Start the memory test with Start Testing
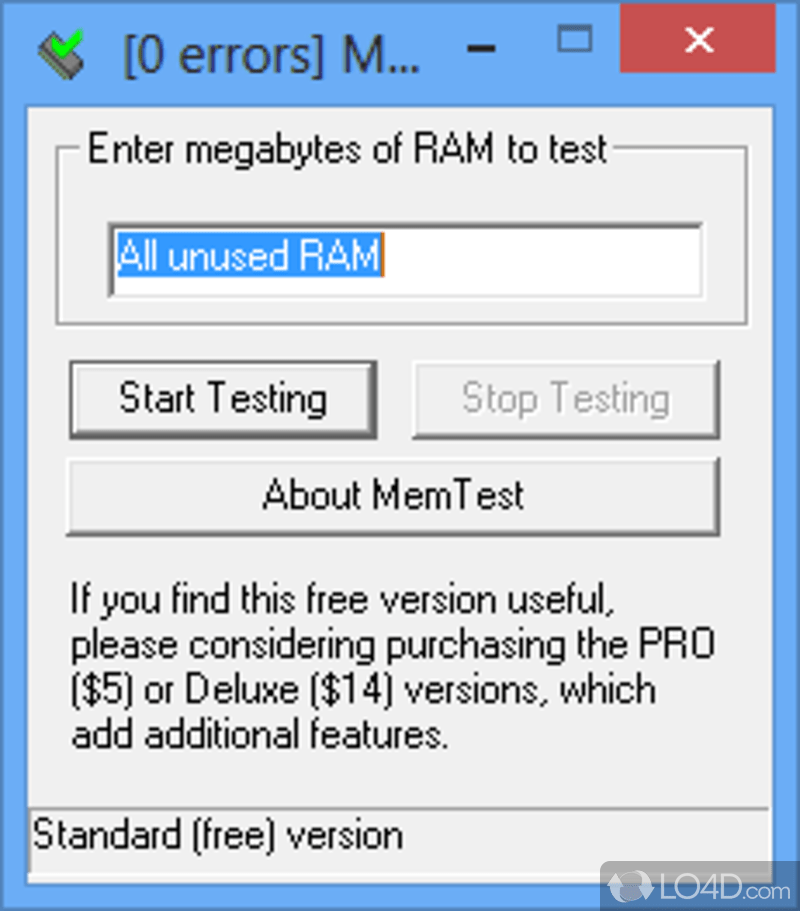This screenshot has width=800, height=911. coord(223,400)
